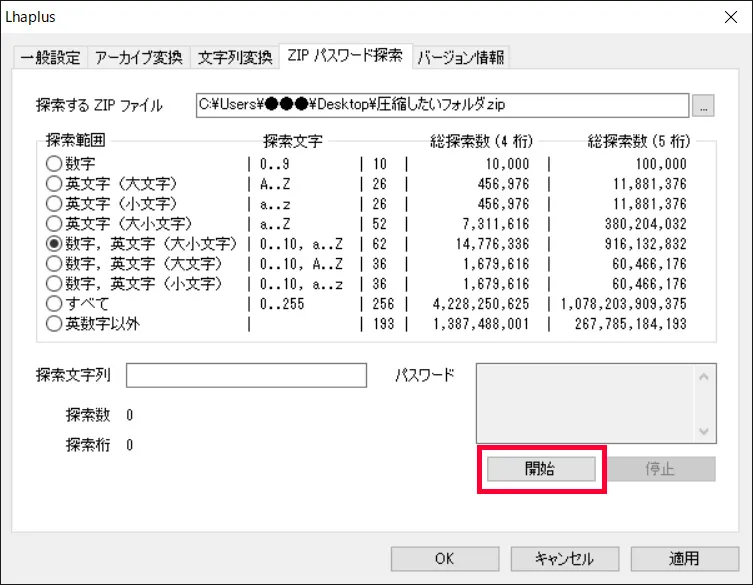This screenshot has width=753, height=585.
Task: Click the 916,132,832 total count value
Action: pyautogui.click(x=645, y=244)
